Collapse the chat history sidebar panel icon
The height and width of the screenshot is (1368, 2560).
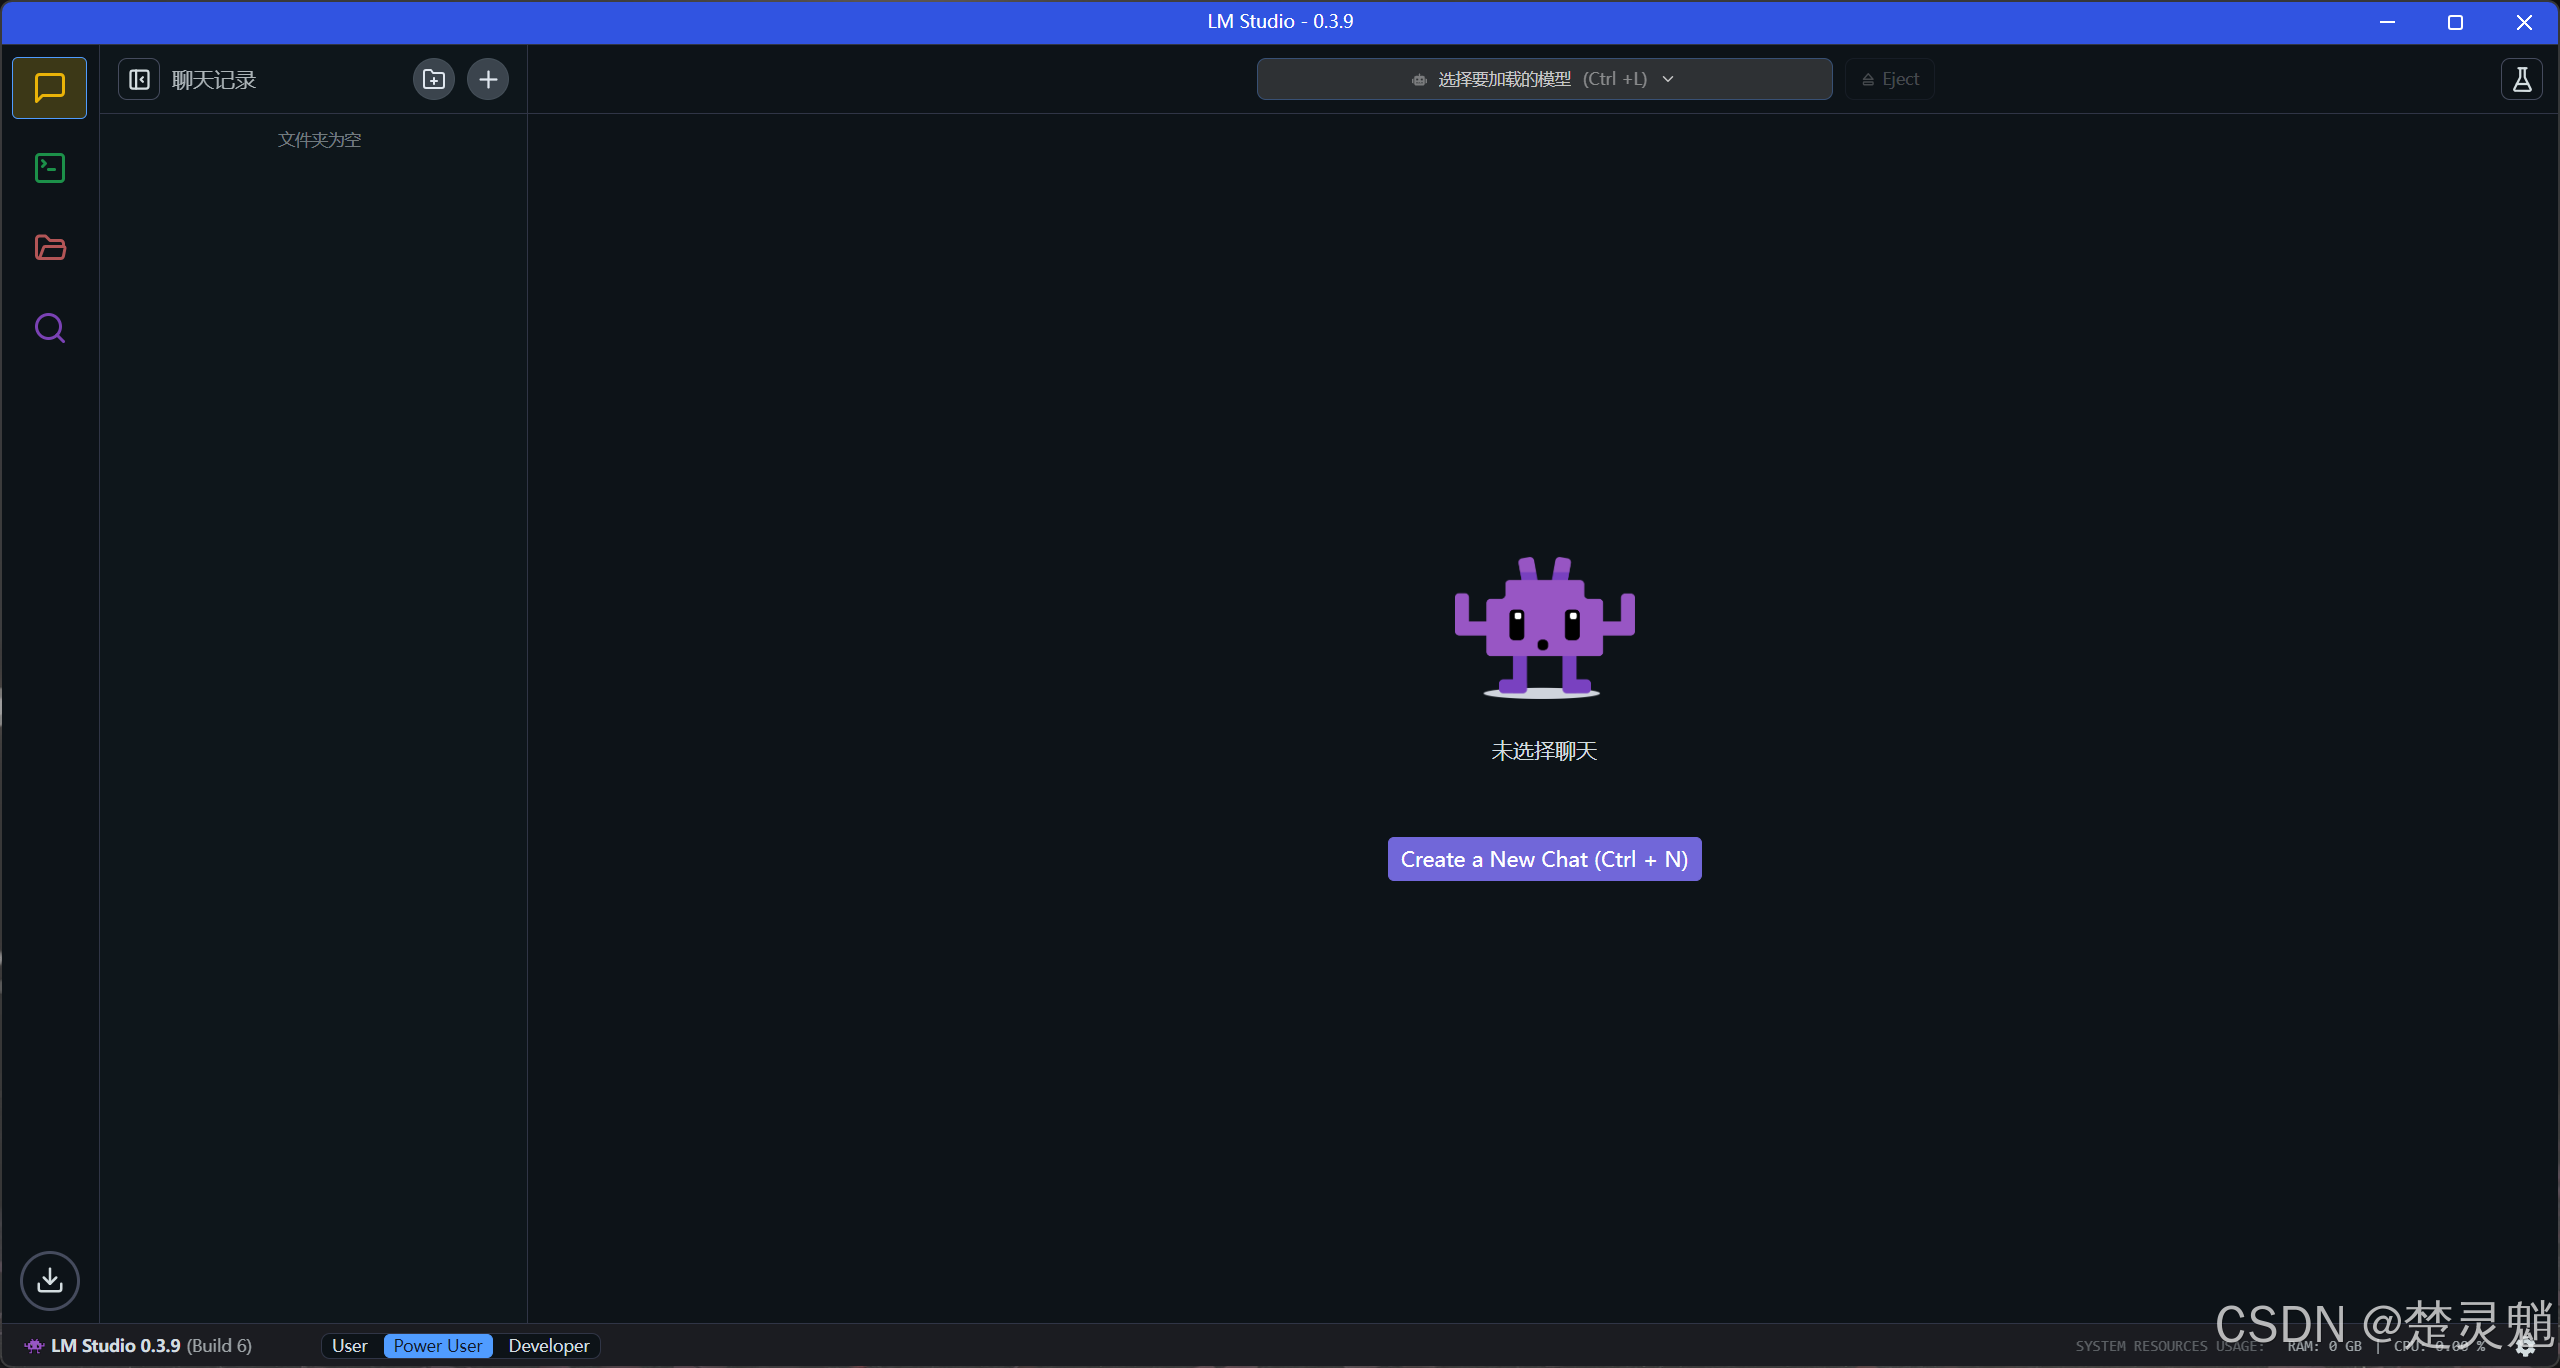[139, 79]
